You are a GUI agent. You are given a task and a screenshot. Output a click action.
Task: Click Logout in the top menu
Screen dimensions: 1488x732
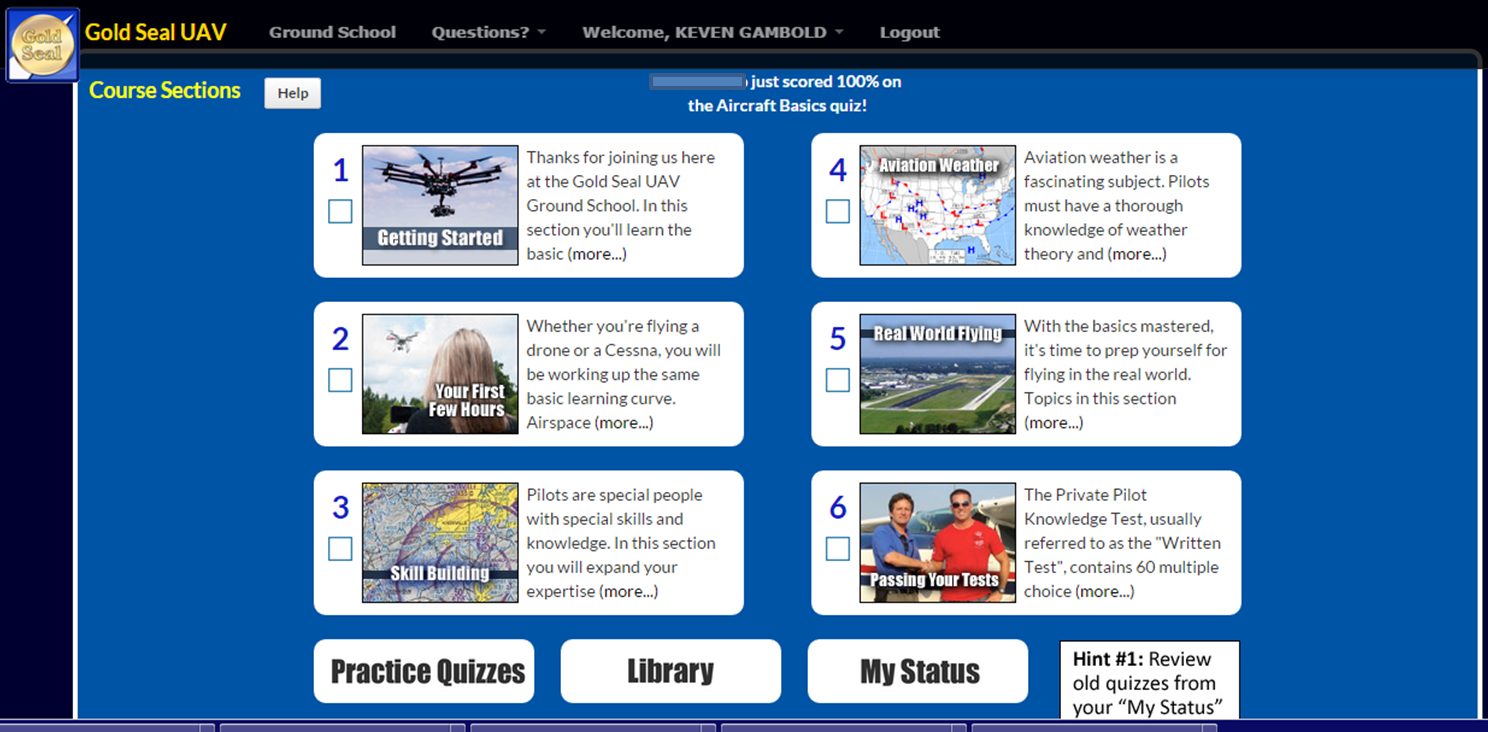click(909, 32)
